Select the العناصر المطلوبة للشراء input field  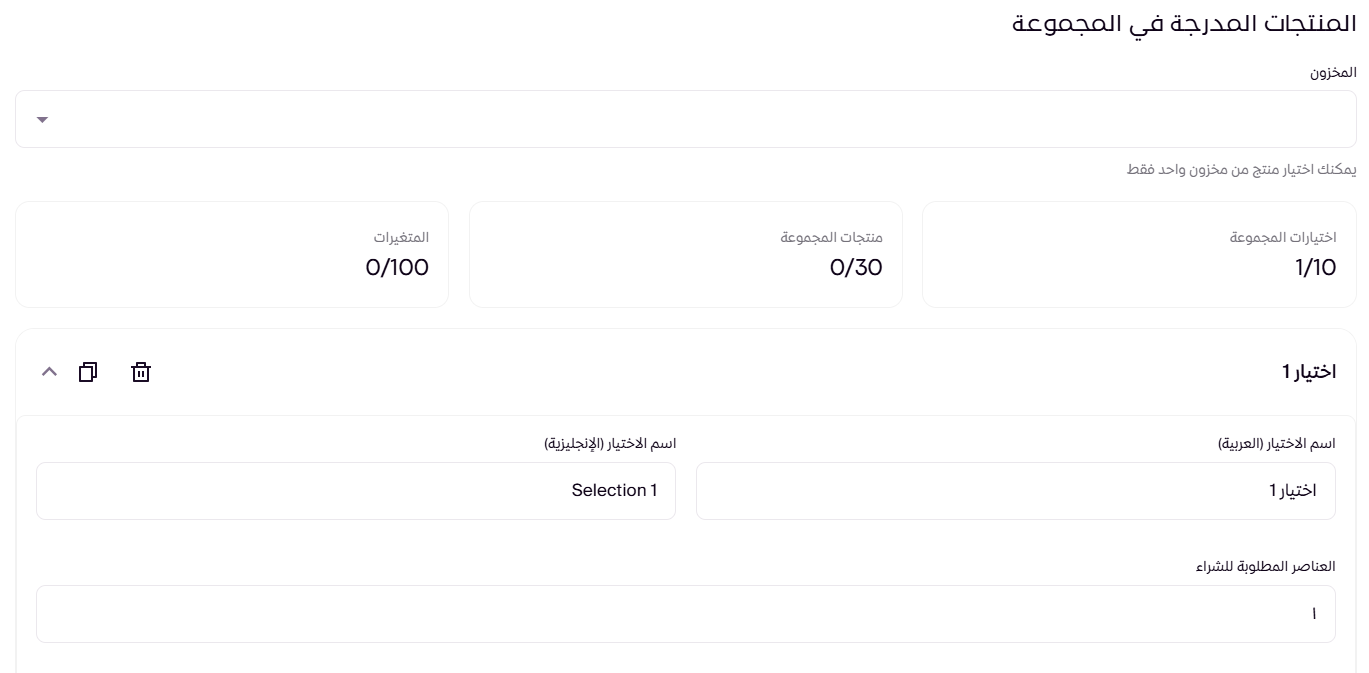tap(685, 613)
